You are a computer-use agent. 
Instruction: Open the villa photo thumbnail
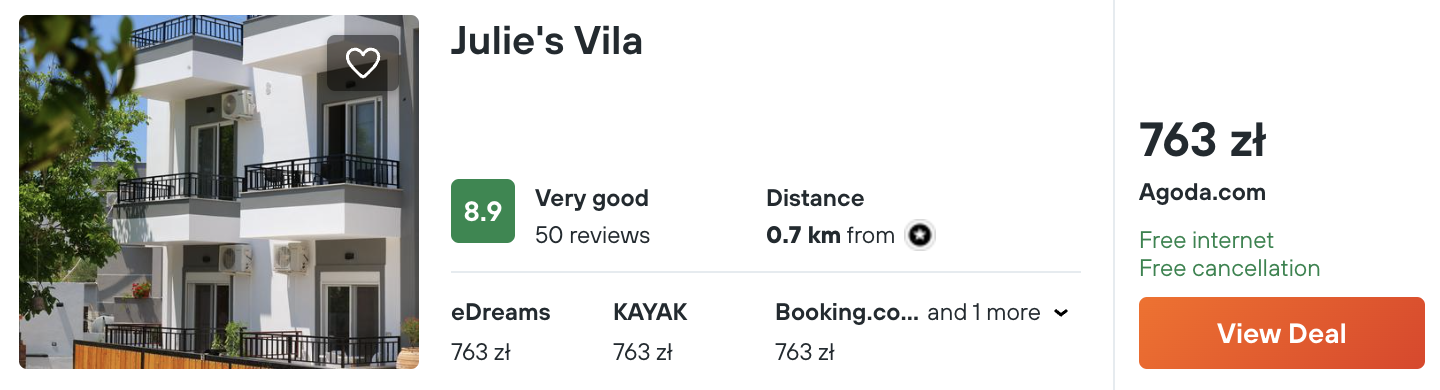pyautogui.click(x=219, y=192)
